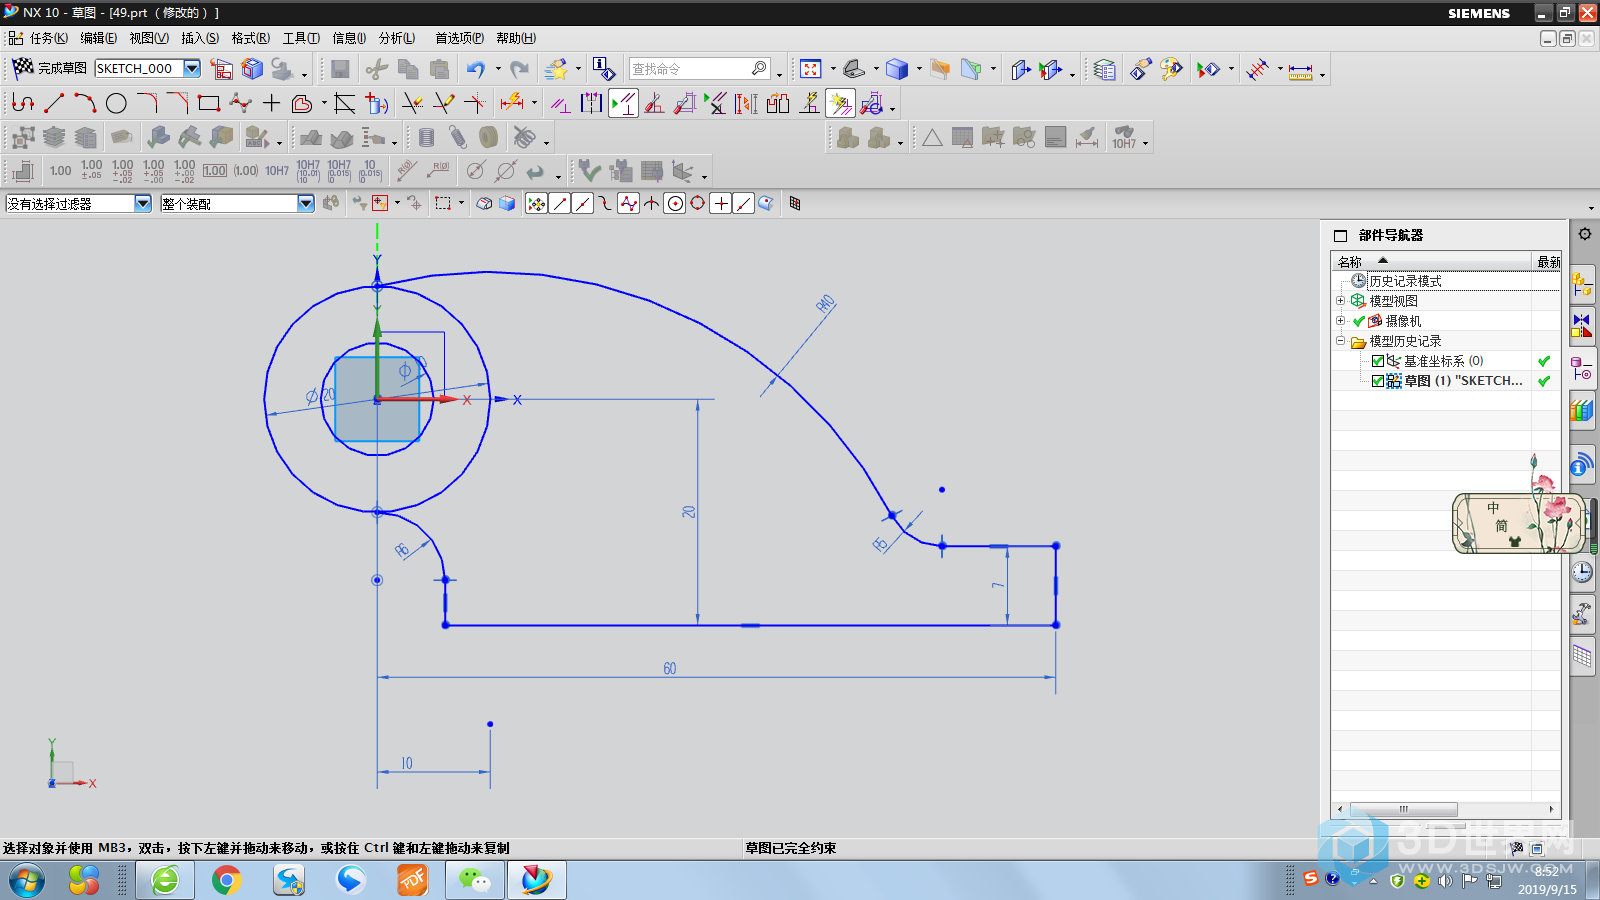Click the Windows Start button

pyautogui.click(x=27, y=880)
